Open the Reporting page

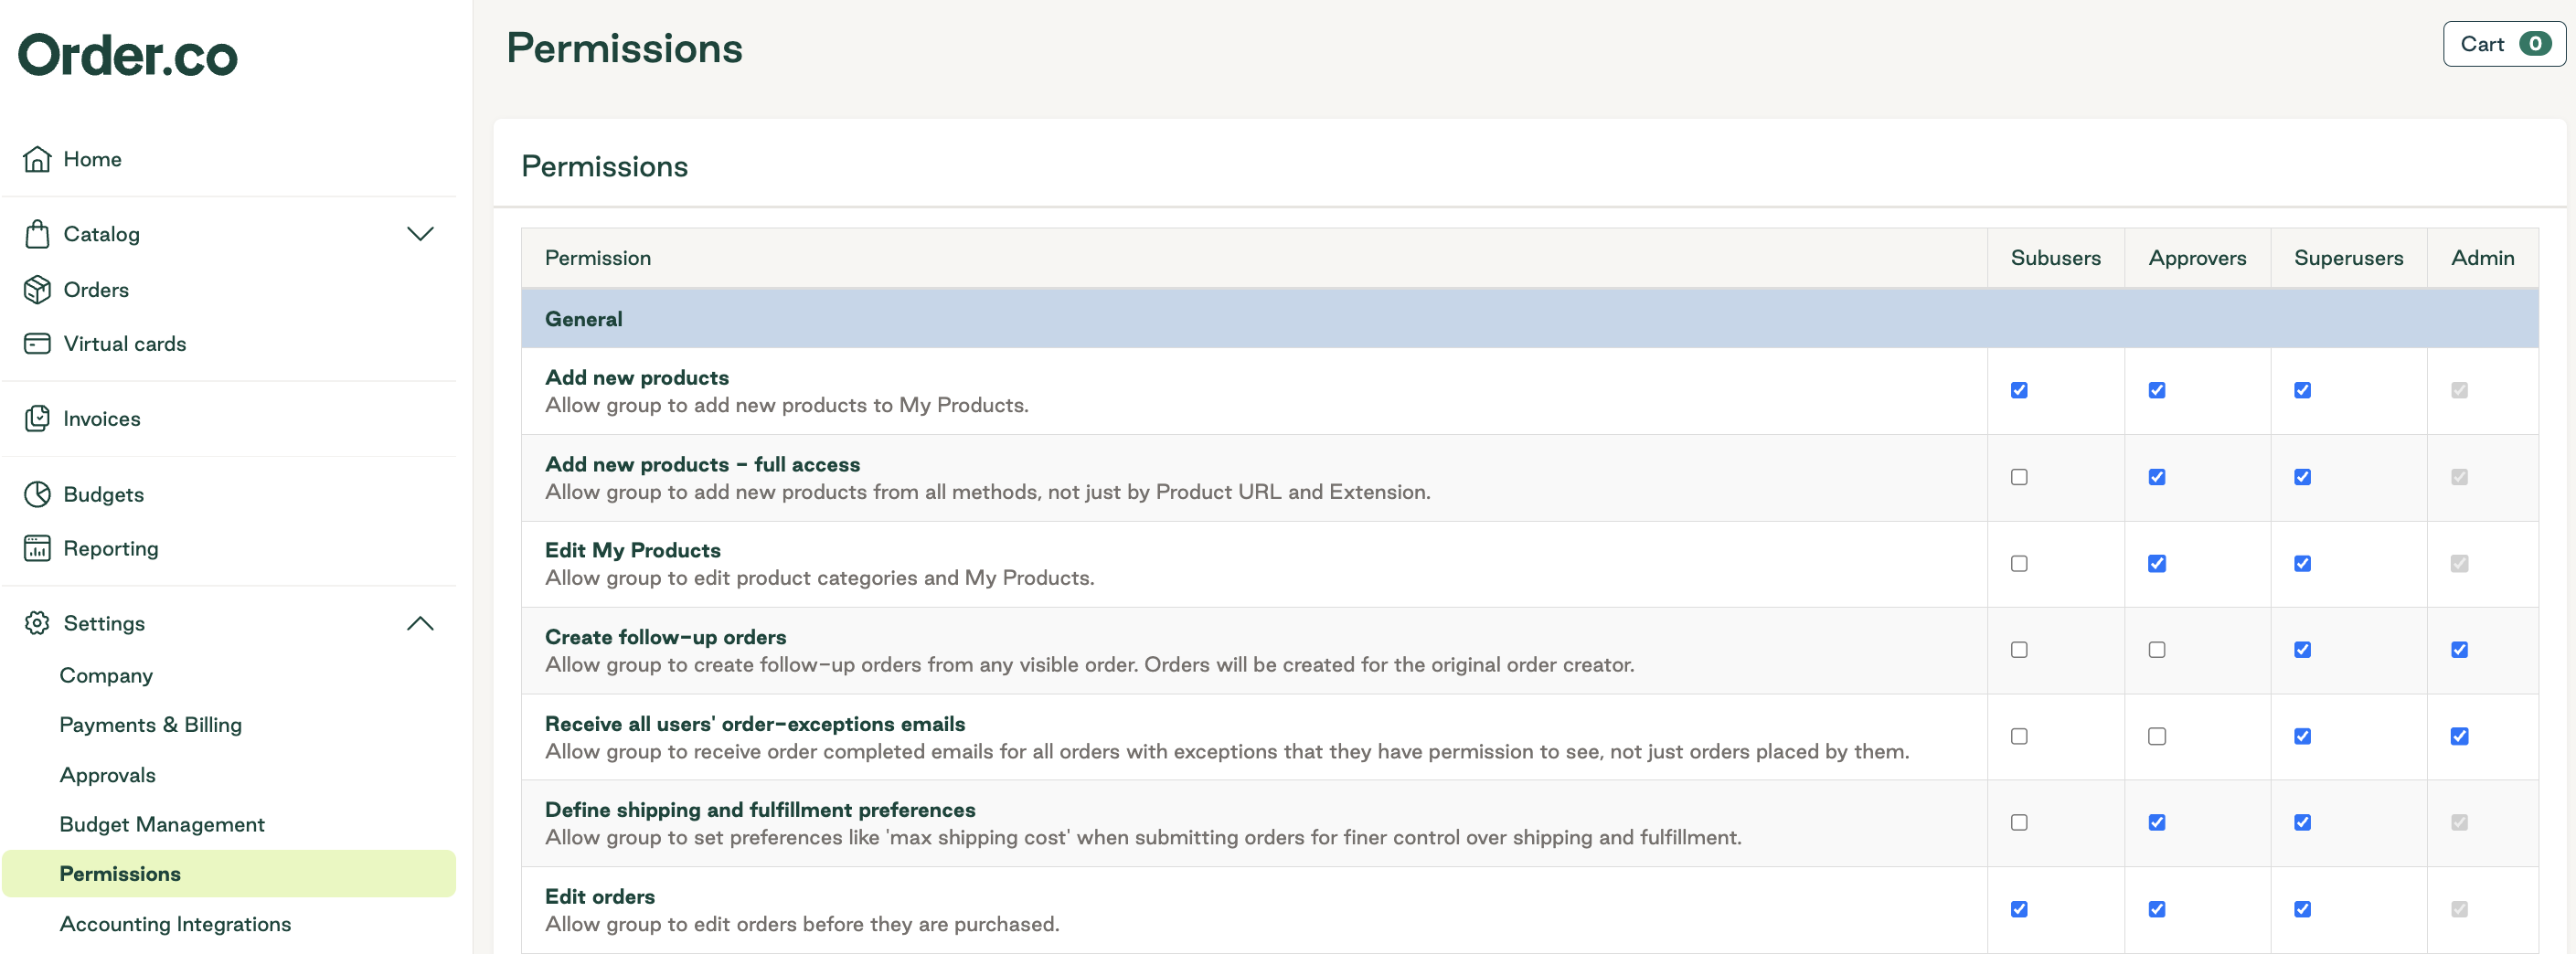(x=111, y=548)
